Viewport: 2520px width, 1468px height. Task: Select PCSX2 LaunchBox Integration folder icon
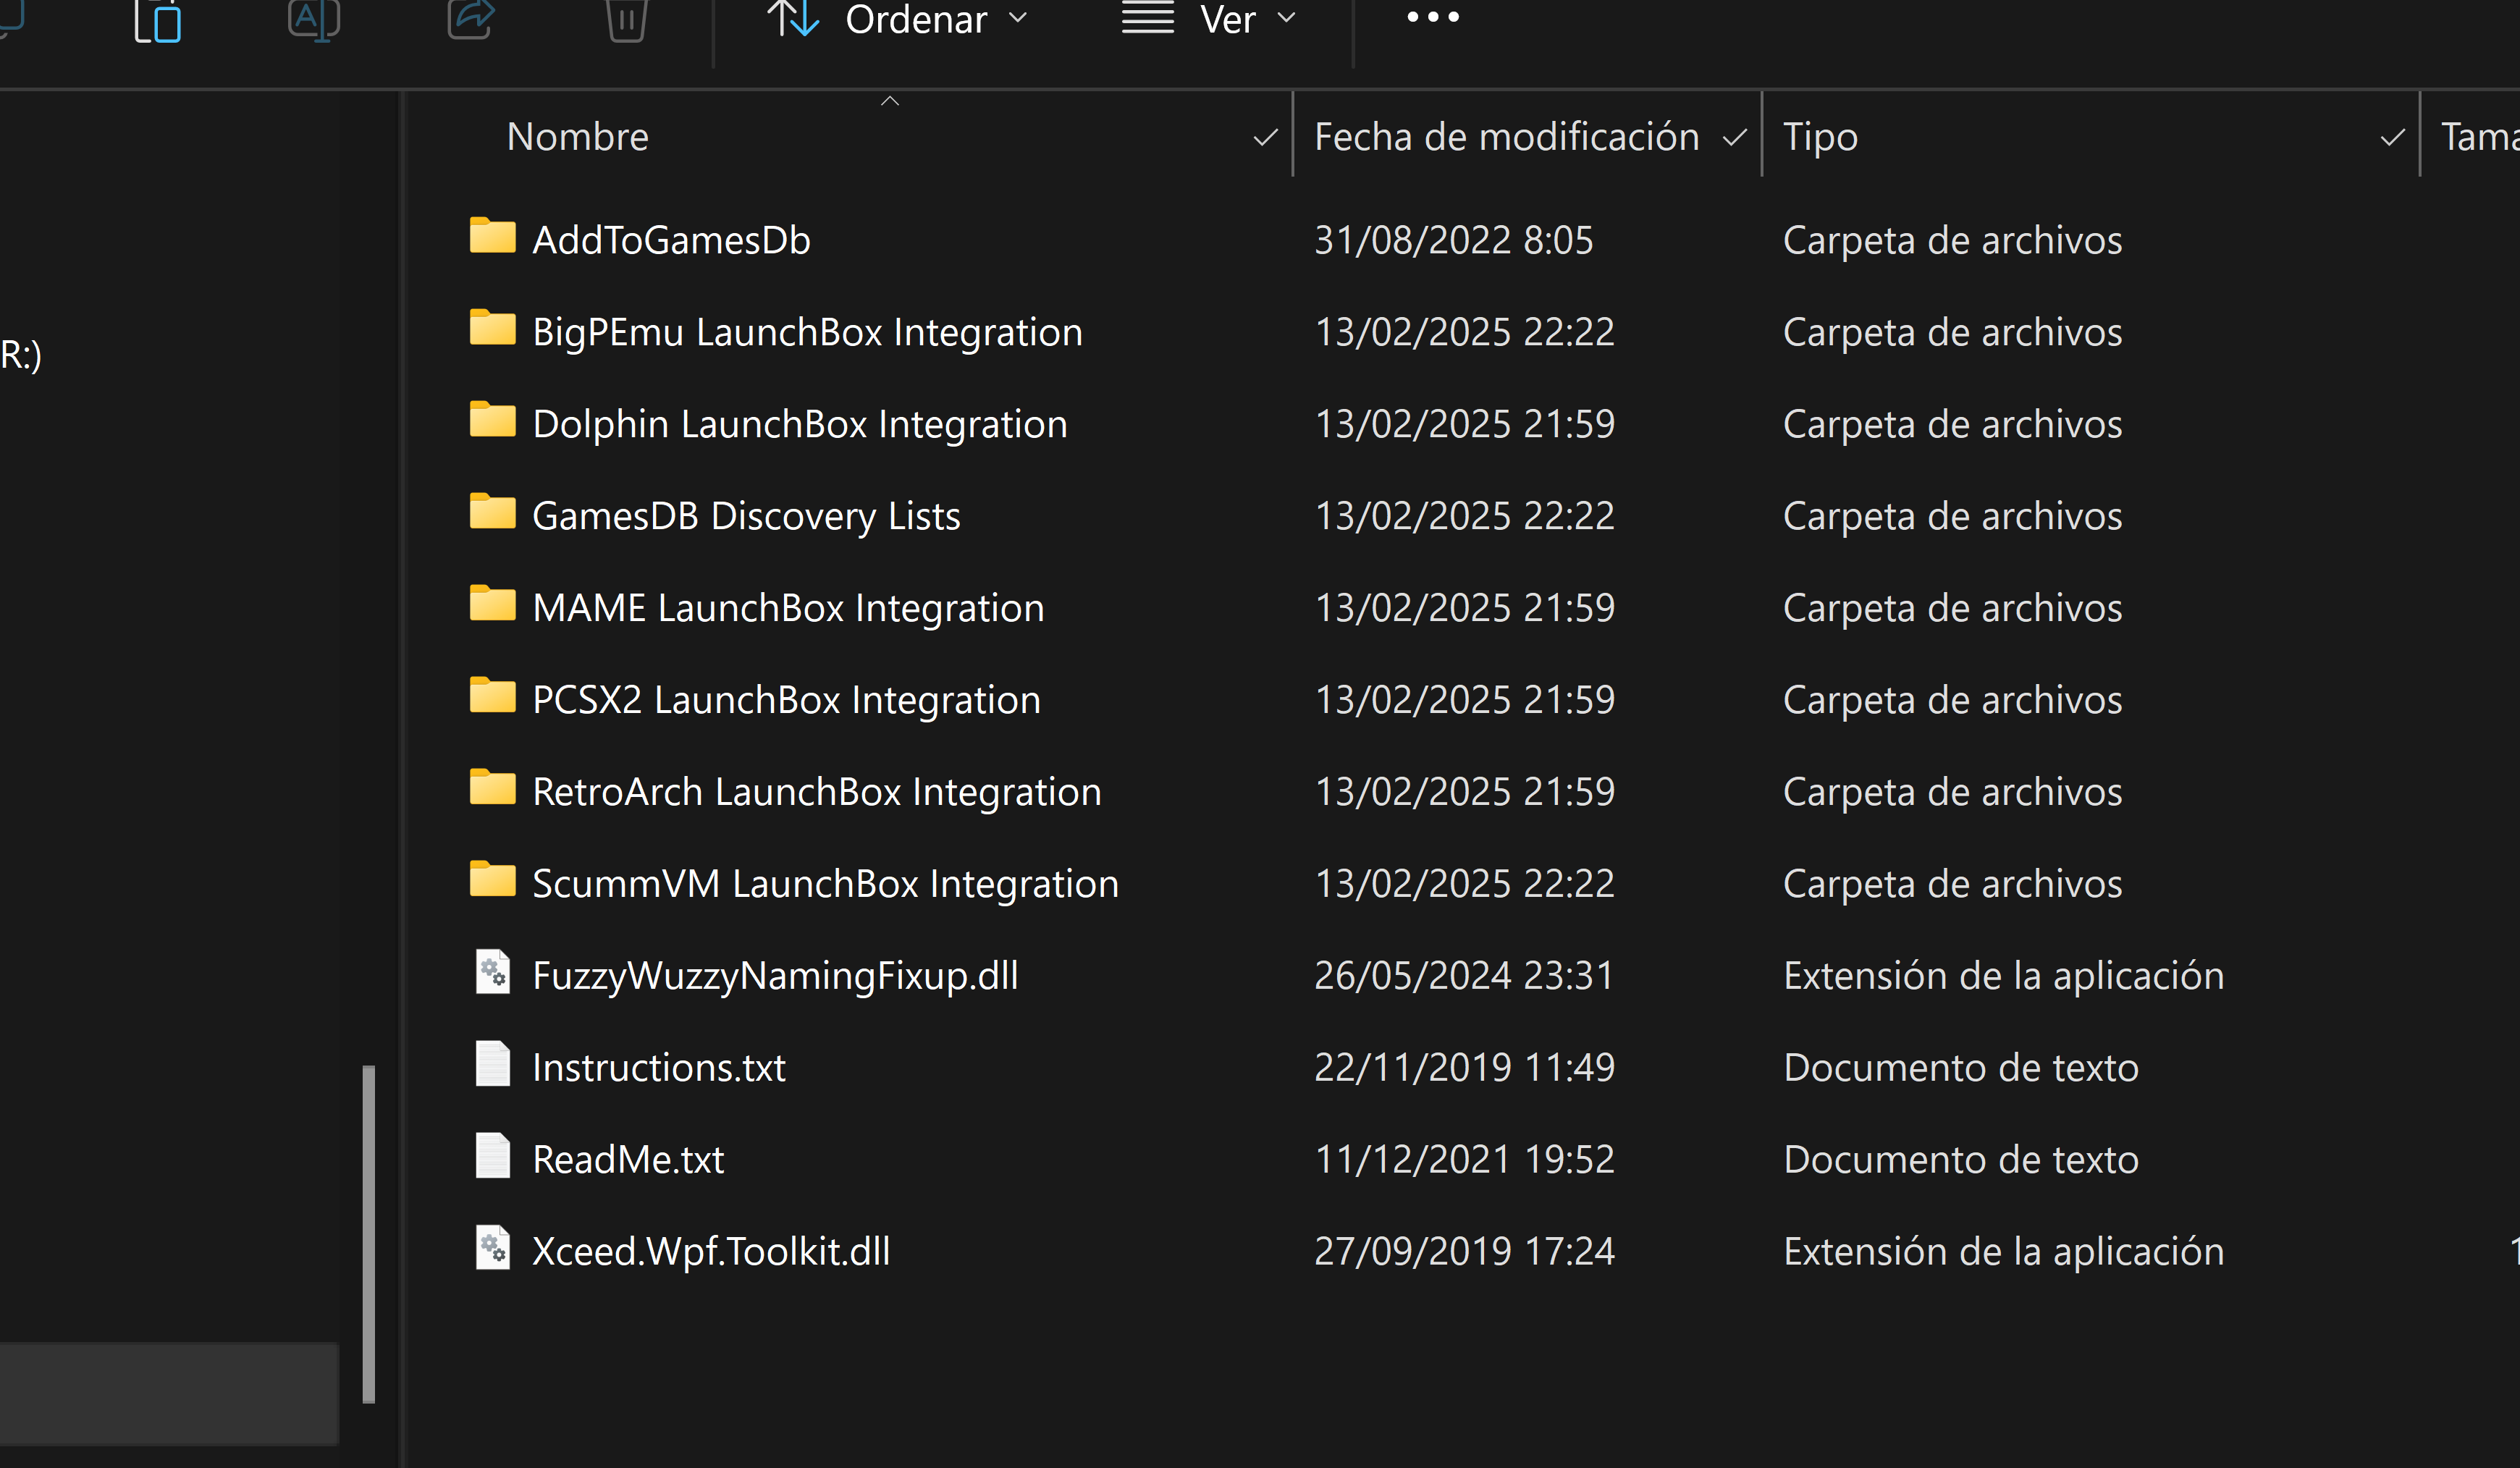[x=492, y=696]
